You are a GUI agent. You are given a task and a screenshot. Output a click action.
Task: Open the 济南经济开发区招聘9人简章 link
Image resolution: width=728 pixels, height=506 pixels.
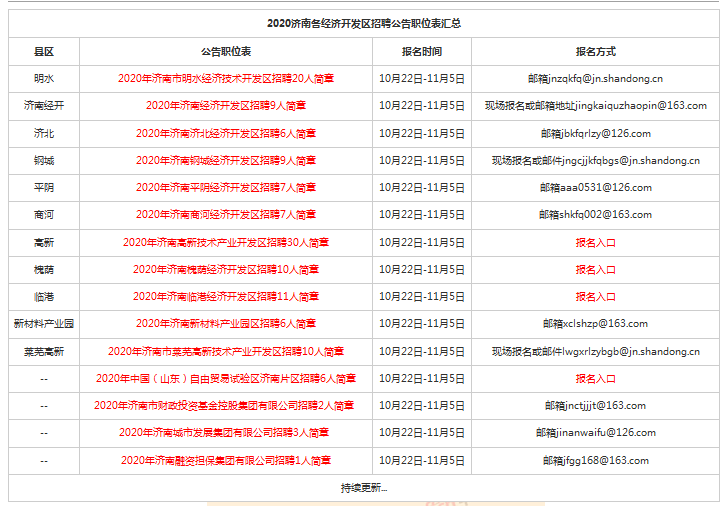click(x=226, y=105)
